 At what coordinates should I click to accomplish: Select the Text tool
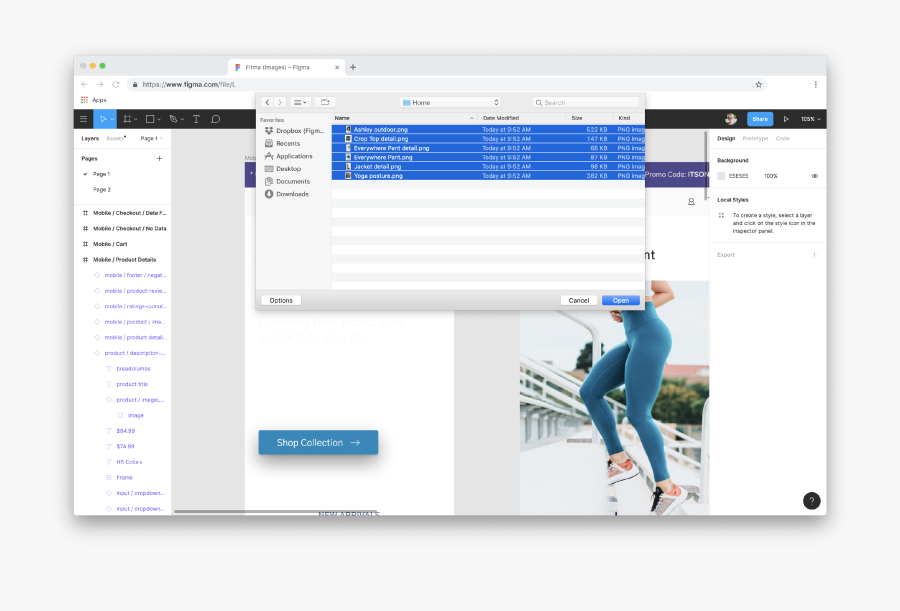coord(196,119)
